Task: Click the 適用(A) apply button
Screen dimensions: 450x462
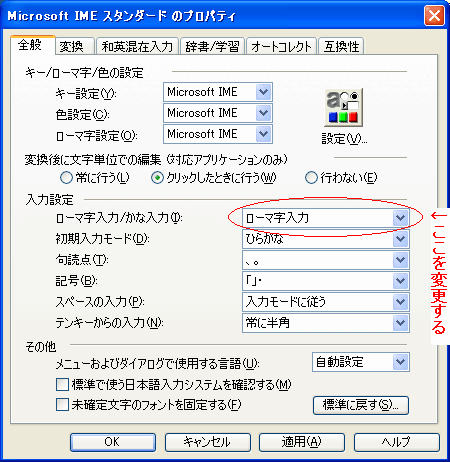Action: point(302,442)
